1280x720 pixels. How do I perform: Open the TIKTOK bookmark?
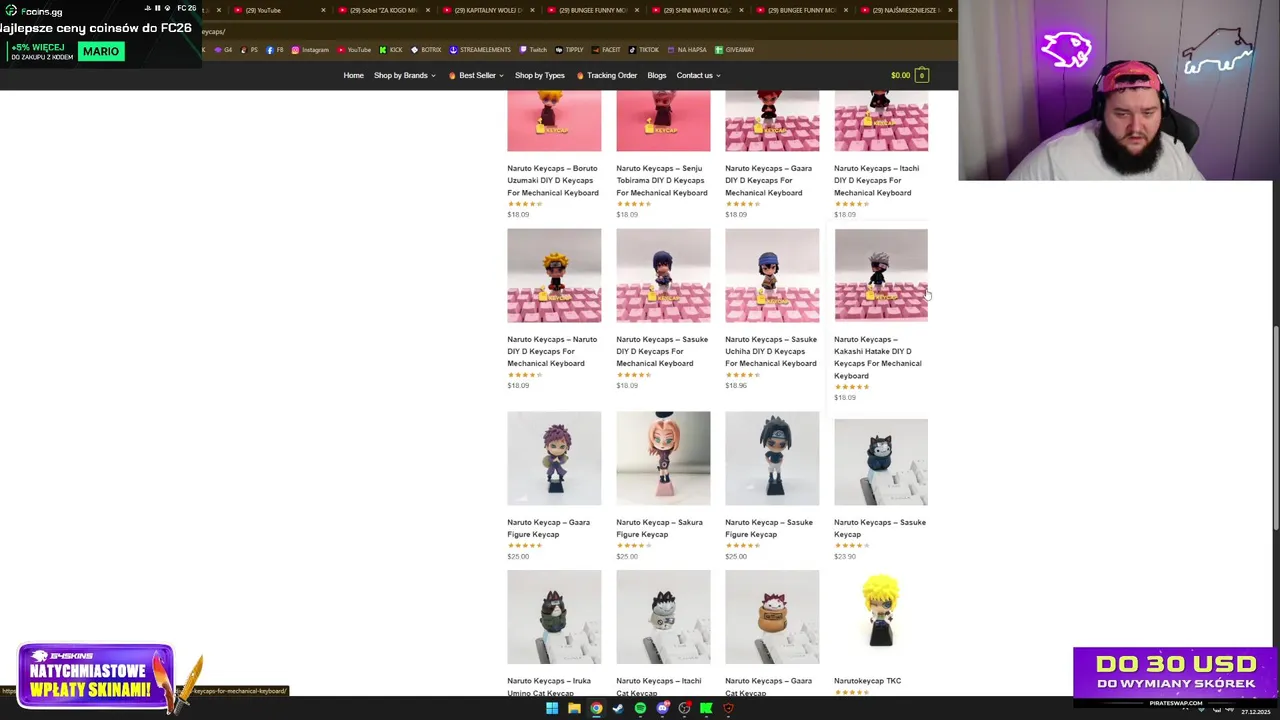point(644,50)
